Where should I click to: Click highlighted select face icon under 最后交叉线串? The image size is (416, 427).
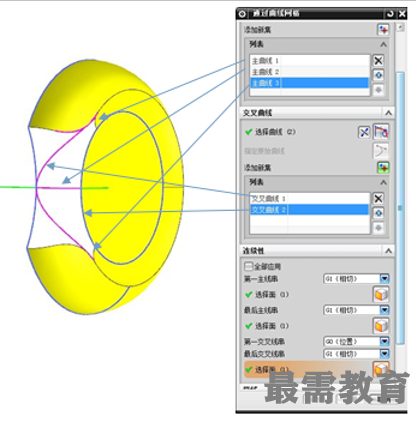pos(381,369)
